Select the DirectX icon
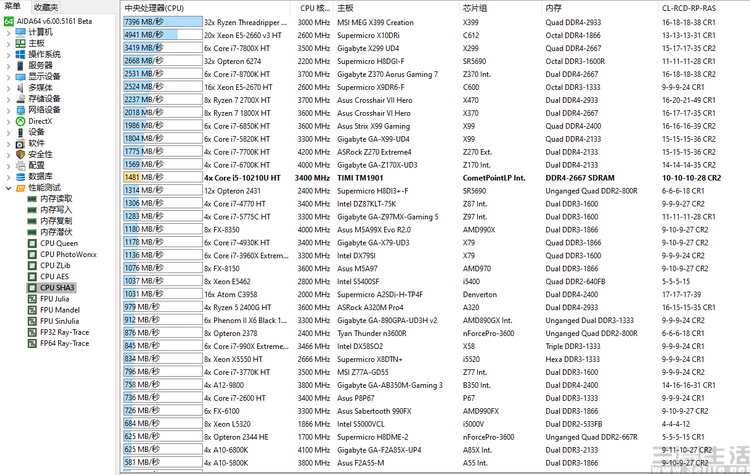Screen dimensions: 750x475 pyautogui.click(x=21, y=121)
